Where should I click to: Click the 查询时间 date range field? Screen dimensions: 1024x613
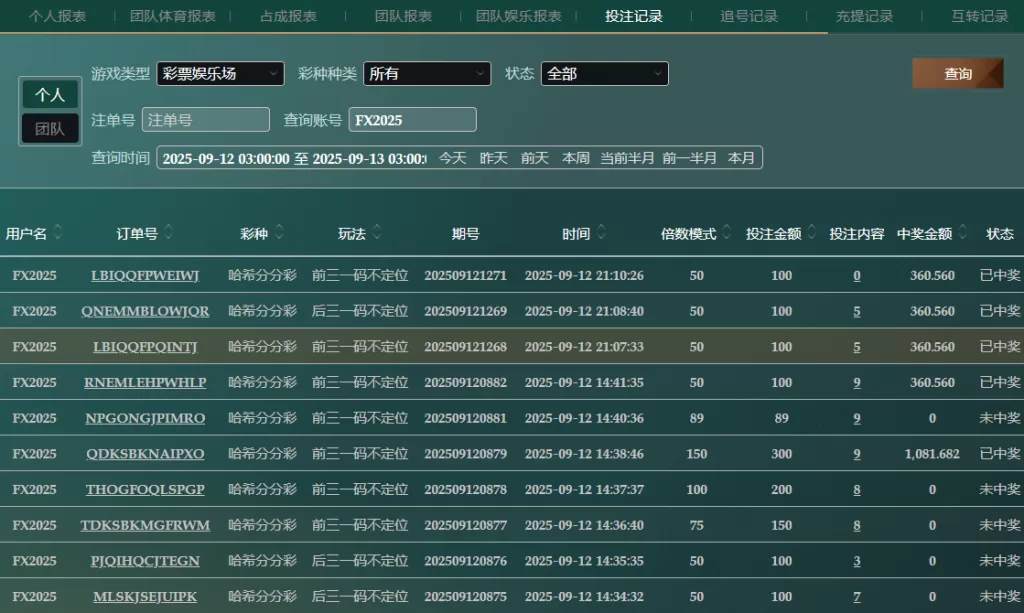(x=294, y=158)
